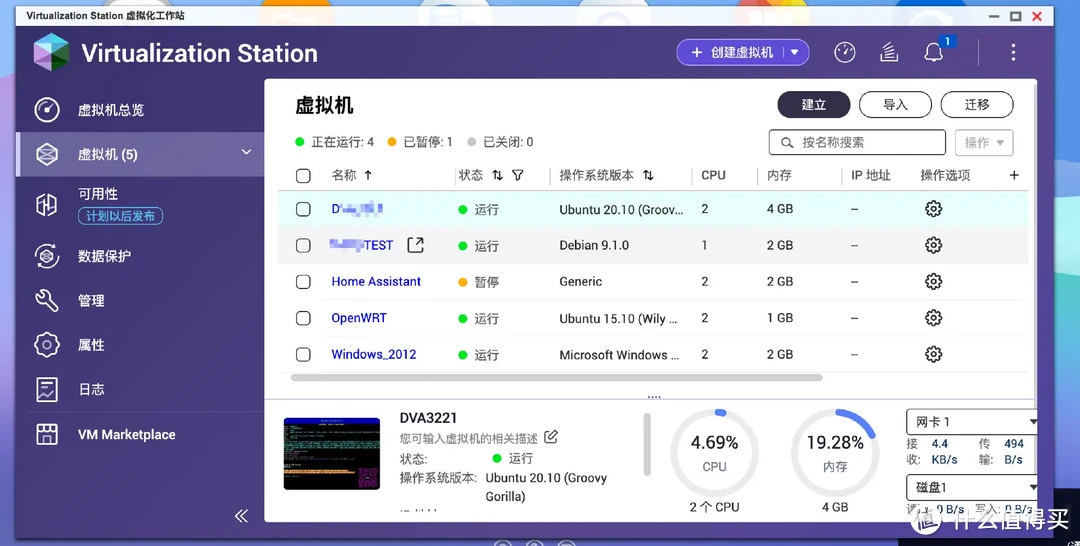This screenshot has width=1080, height=546.
Task: Check the TEST VM checkbox
Action: (303, 245)
